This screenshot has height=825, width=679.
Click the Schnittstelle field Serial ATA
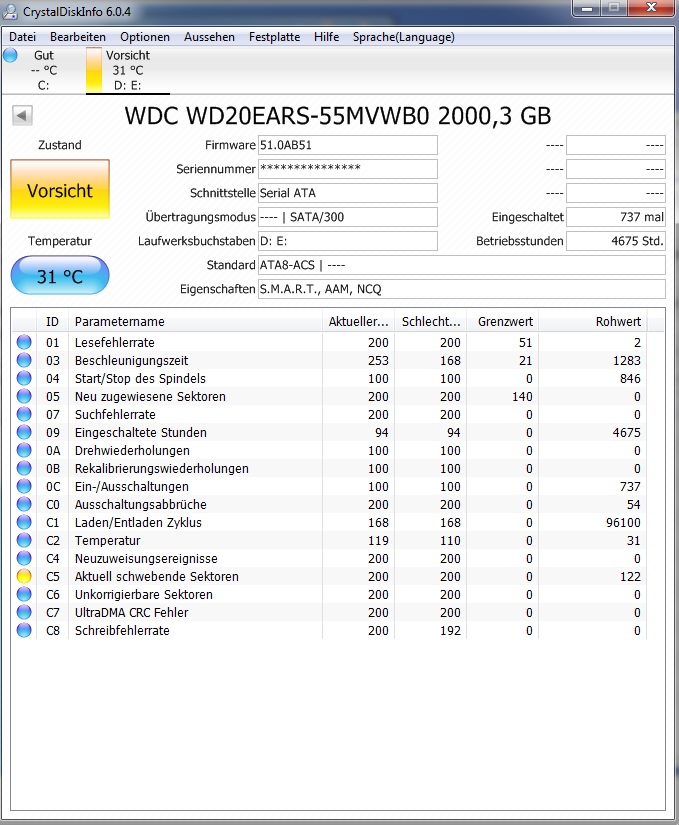[348, 193]
